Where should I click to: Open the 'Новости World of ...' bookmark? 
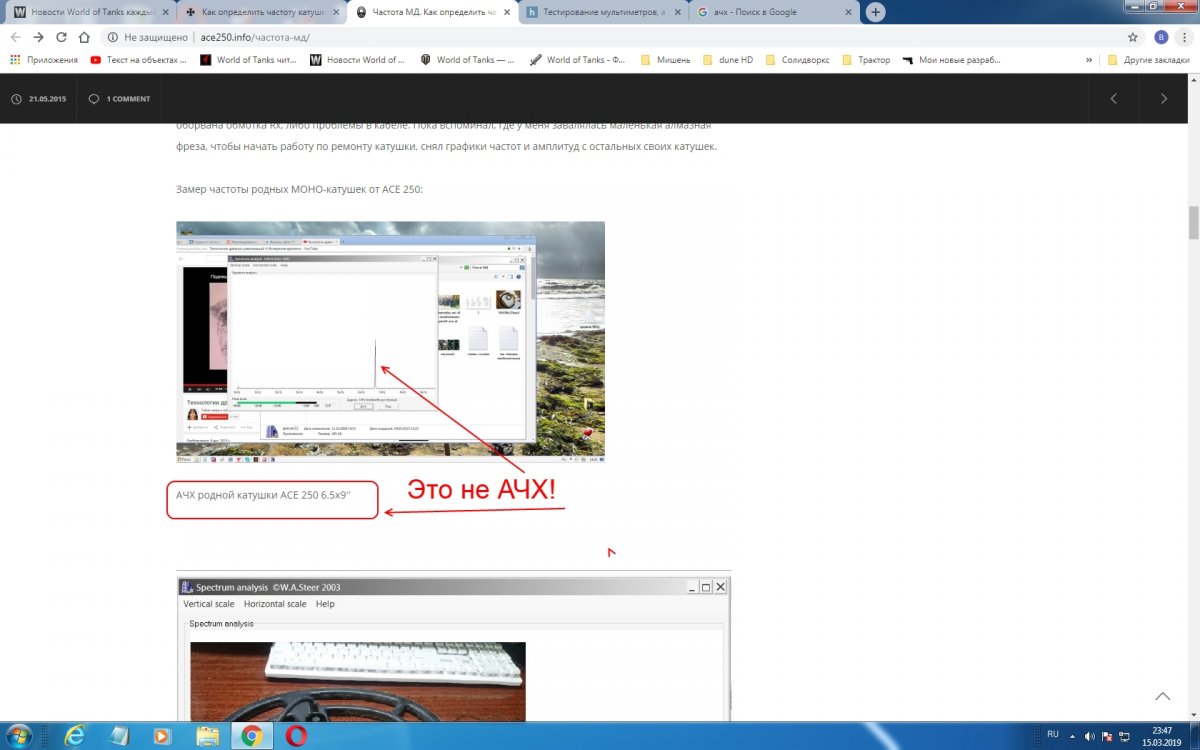pos(358,60)
